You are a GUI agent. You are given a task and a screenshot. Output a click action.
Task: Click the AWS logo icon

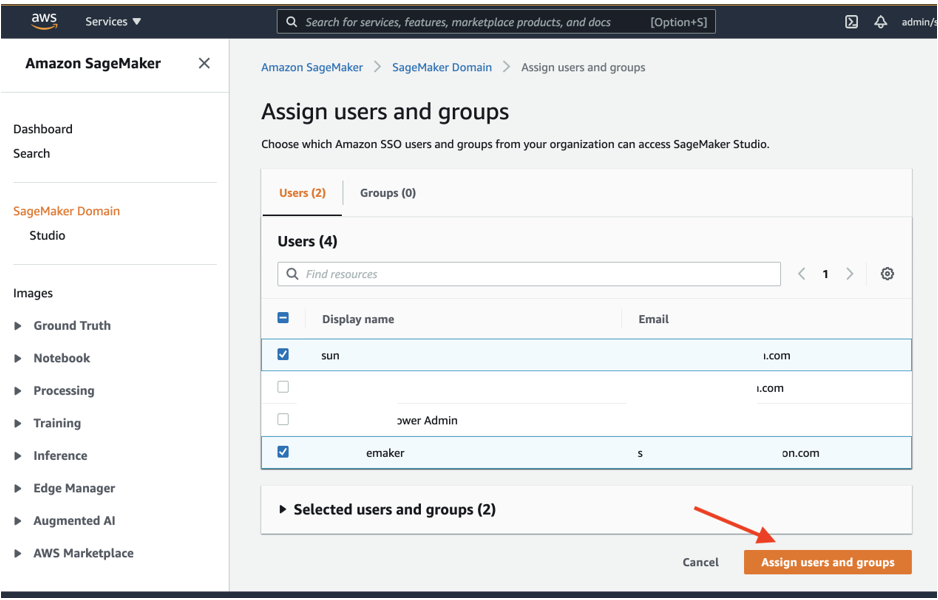[x=44, y=21]
